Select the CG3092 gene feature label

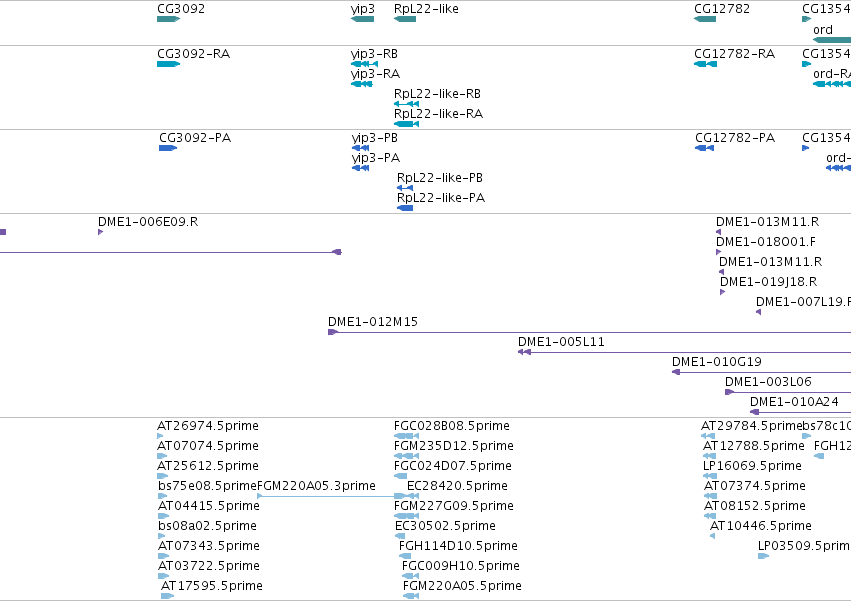tap(181, 9)
